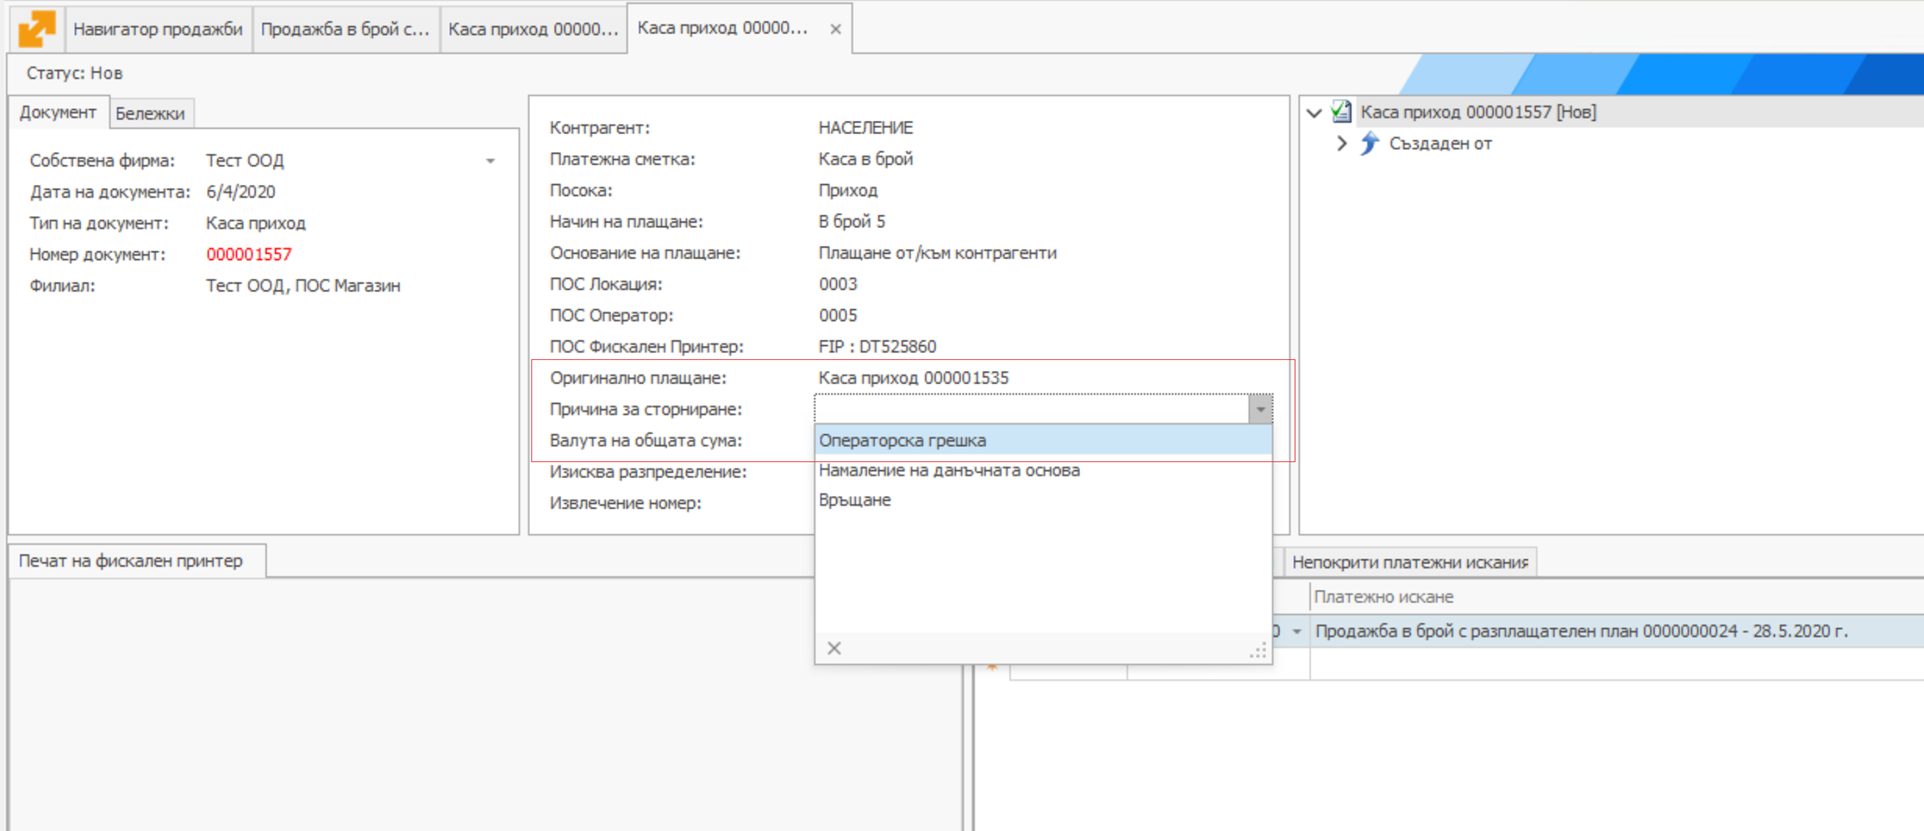
Task: Click the orange application logo icon
Action: click(37, 28)
